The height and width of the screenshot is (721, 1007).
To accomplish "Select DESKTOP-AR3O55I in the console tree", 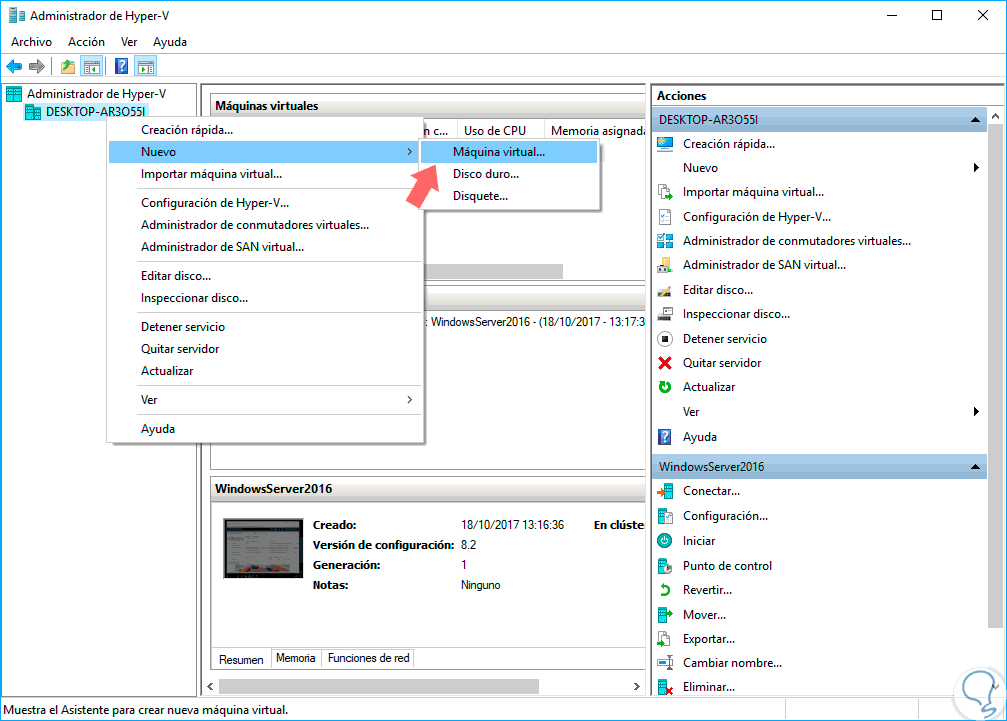I will tap(95, 112).
